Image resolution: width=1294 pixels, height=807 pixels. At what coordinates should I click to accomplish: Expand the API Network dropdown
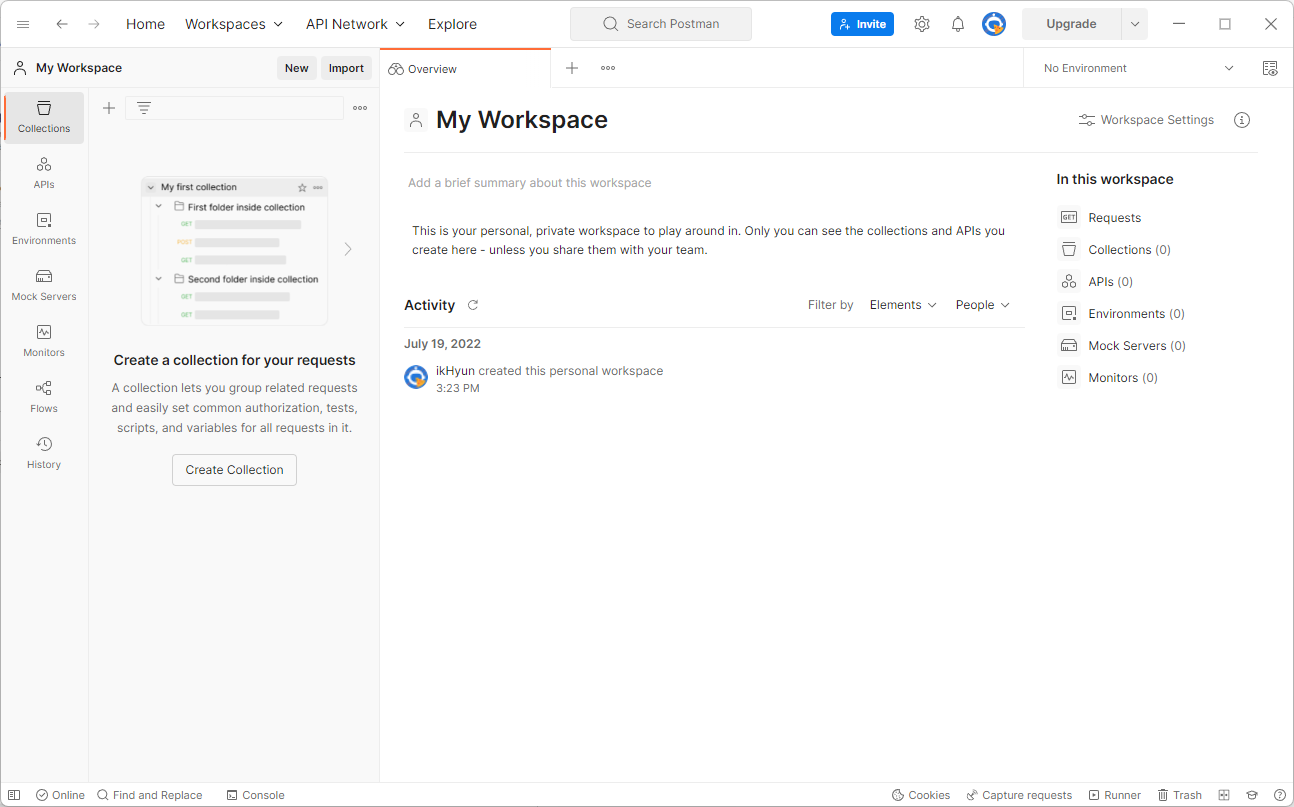point(355,24)
